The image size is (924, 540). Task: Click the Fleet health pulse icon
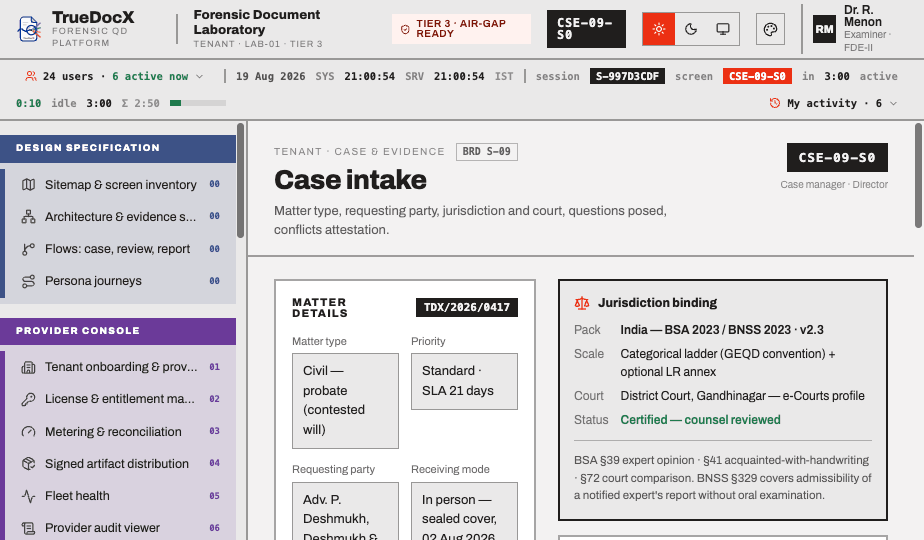click(28, 496)
